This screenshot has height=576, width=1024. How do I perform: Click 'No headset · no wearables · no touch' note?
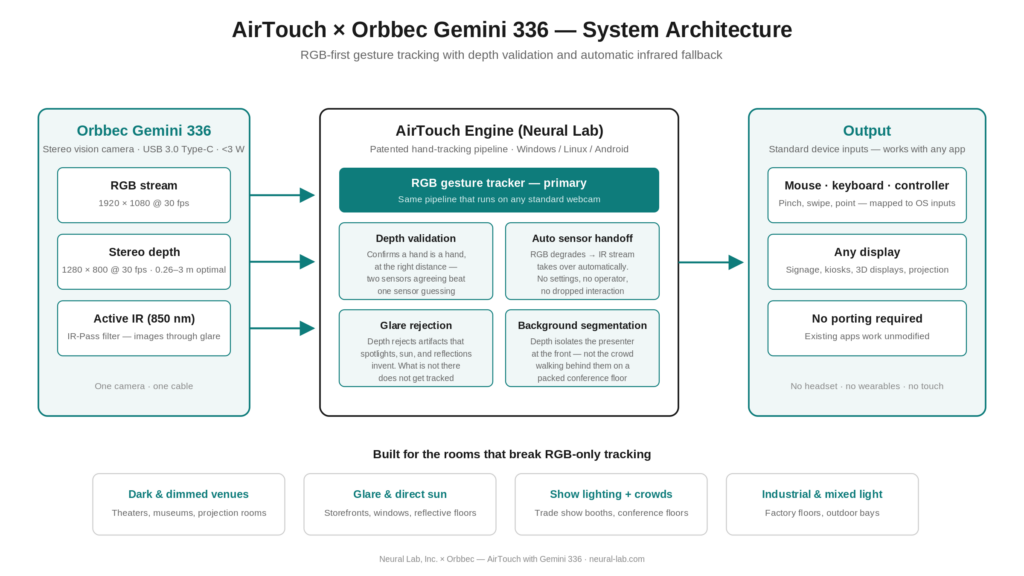tap(867, 386)
